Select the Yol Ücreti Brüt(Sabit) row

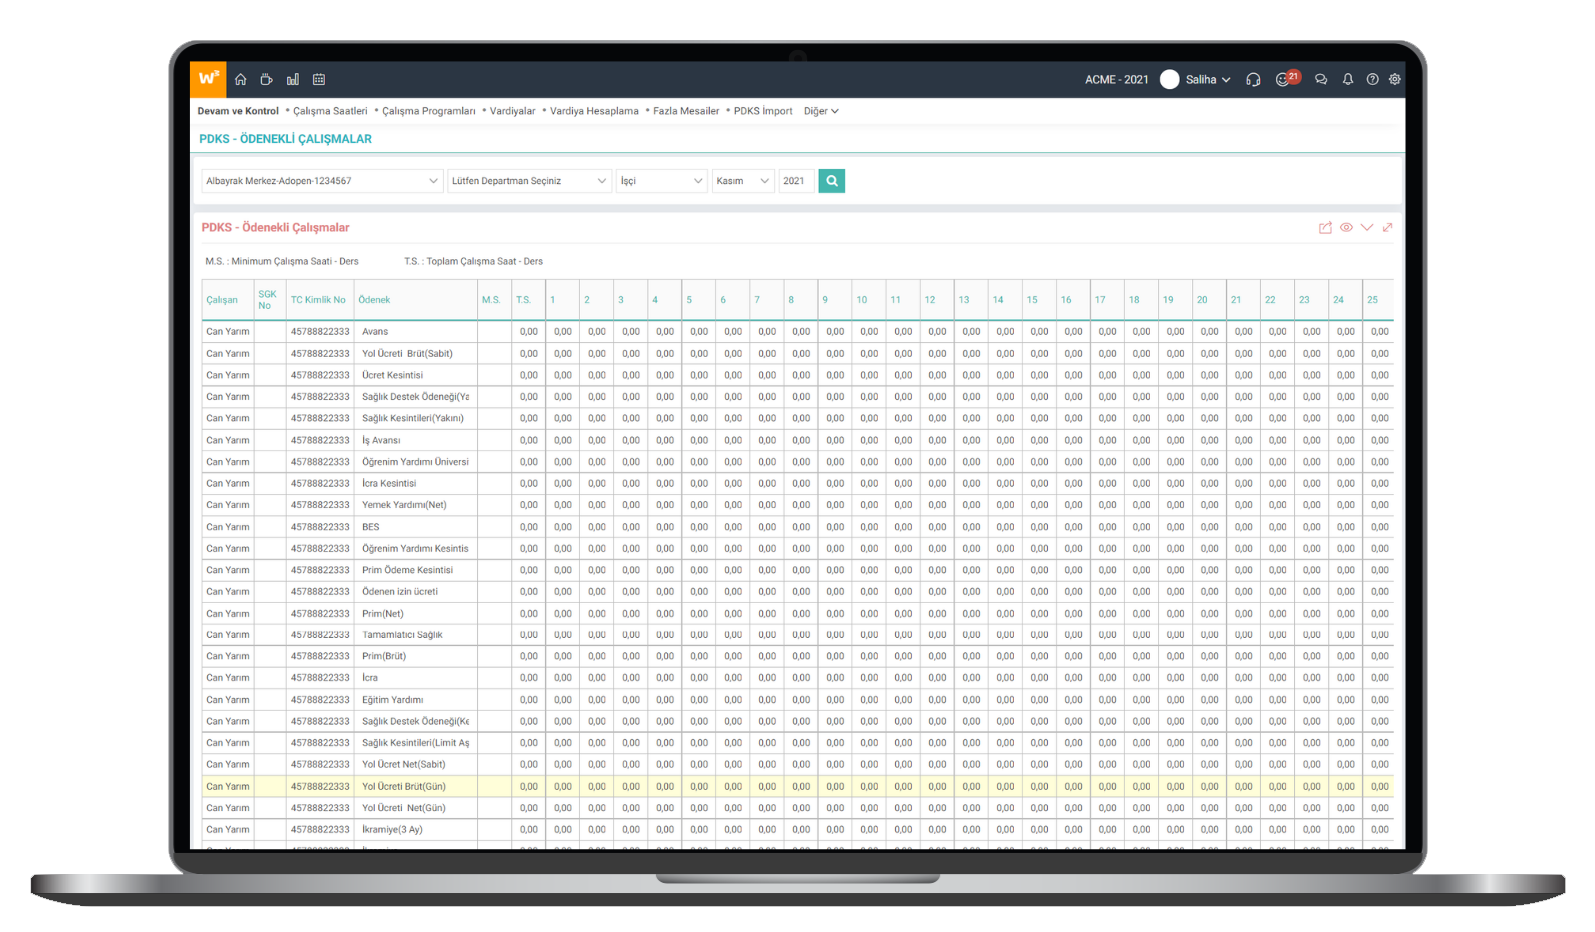[797, 354]
